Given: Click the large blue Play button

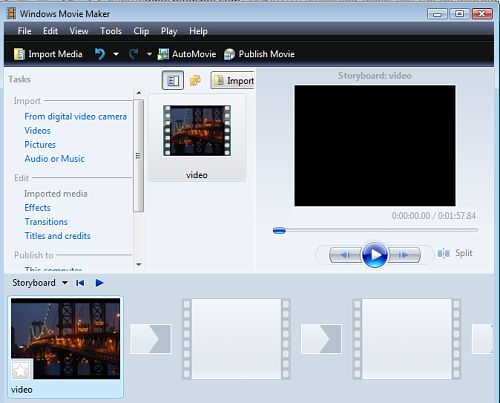Looking at the screenshot, I should pyautogui.click(x=375, y=255).
